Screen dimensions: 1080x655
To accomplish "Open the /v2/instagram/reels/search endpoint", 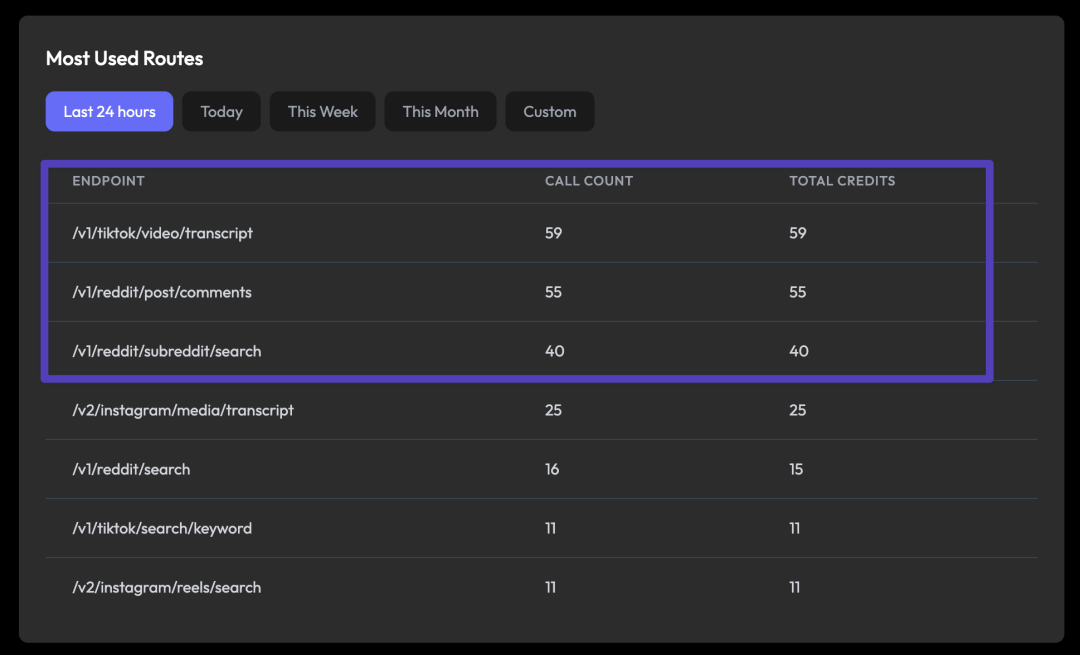I will click(x=166, y=587).
